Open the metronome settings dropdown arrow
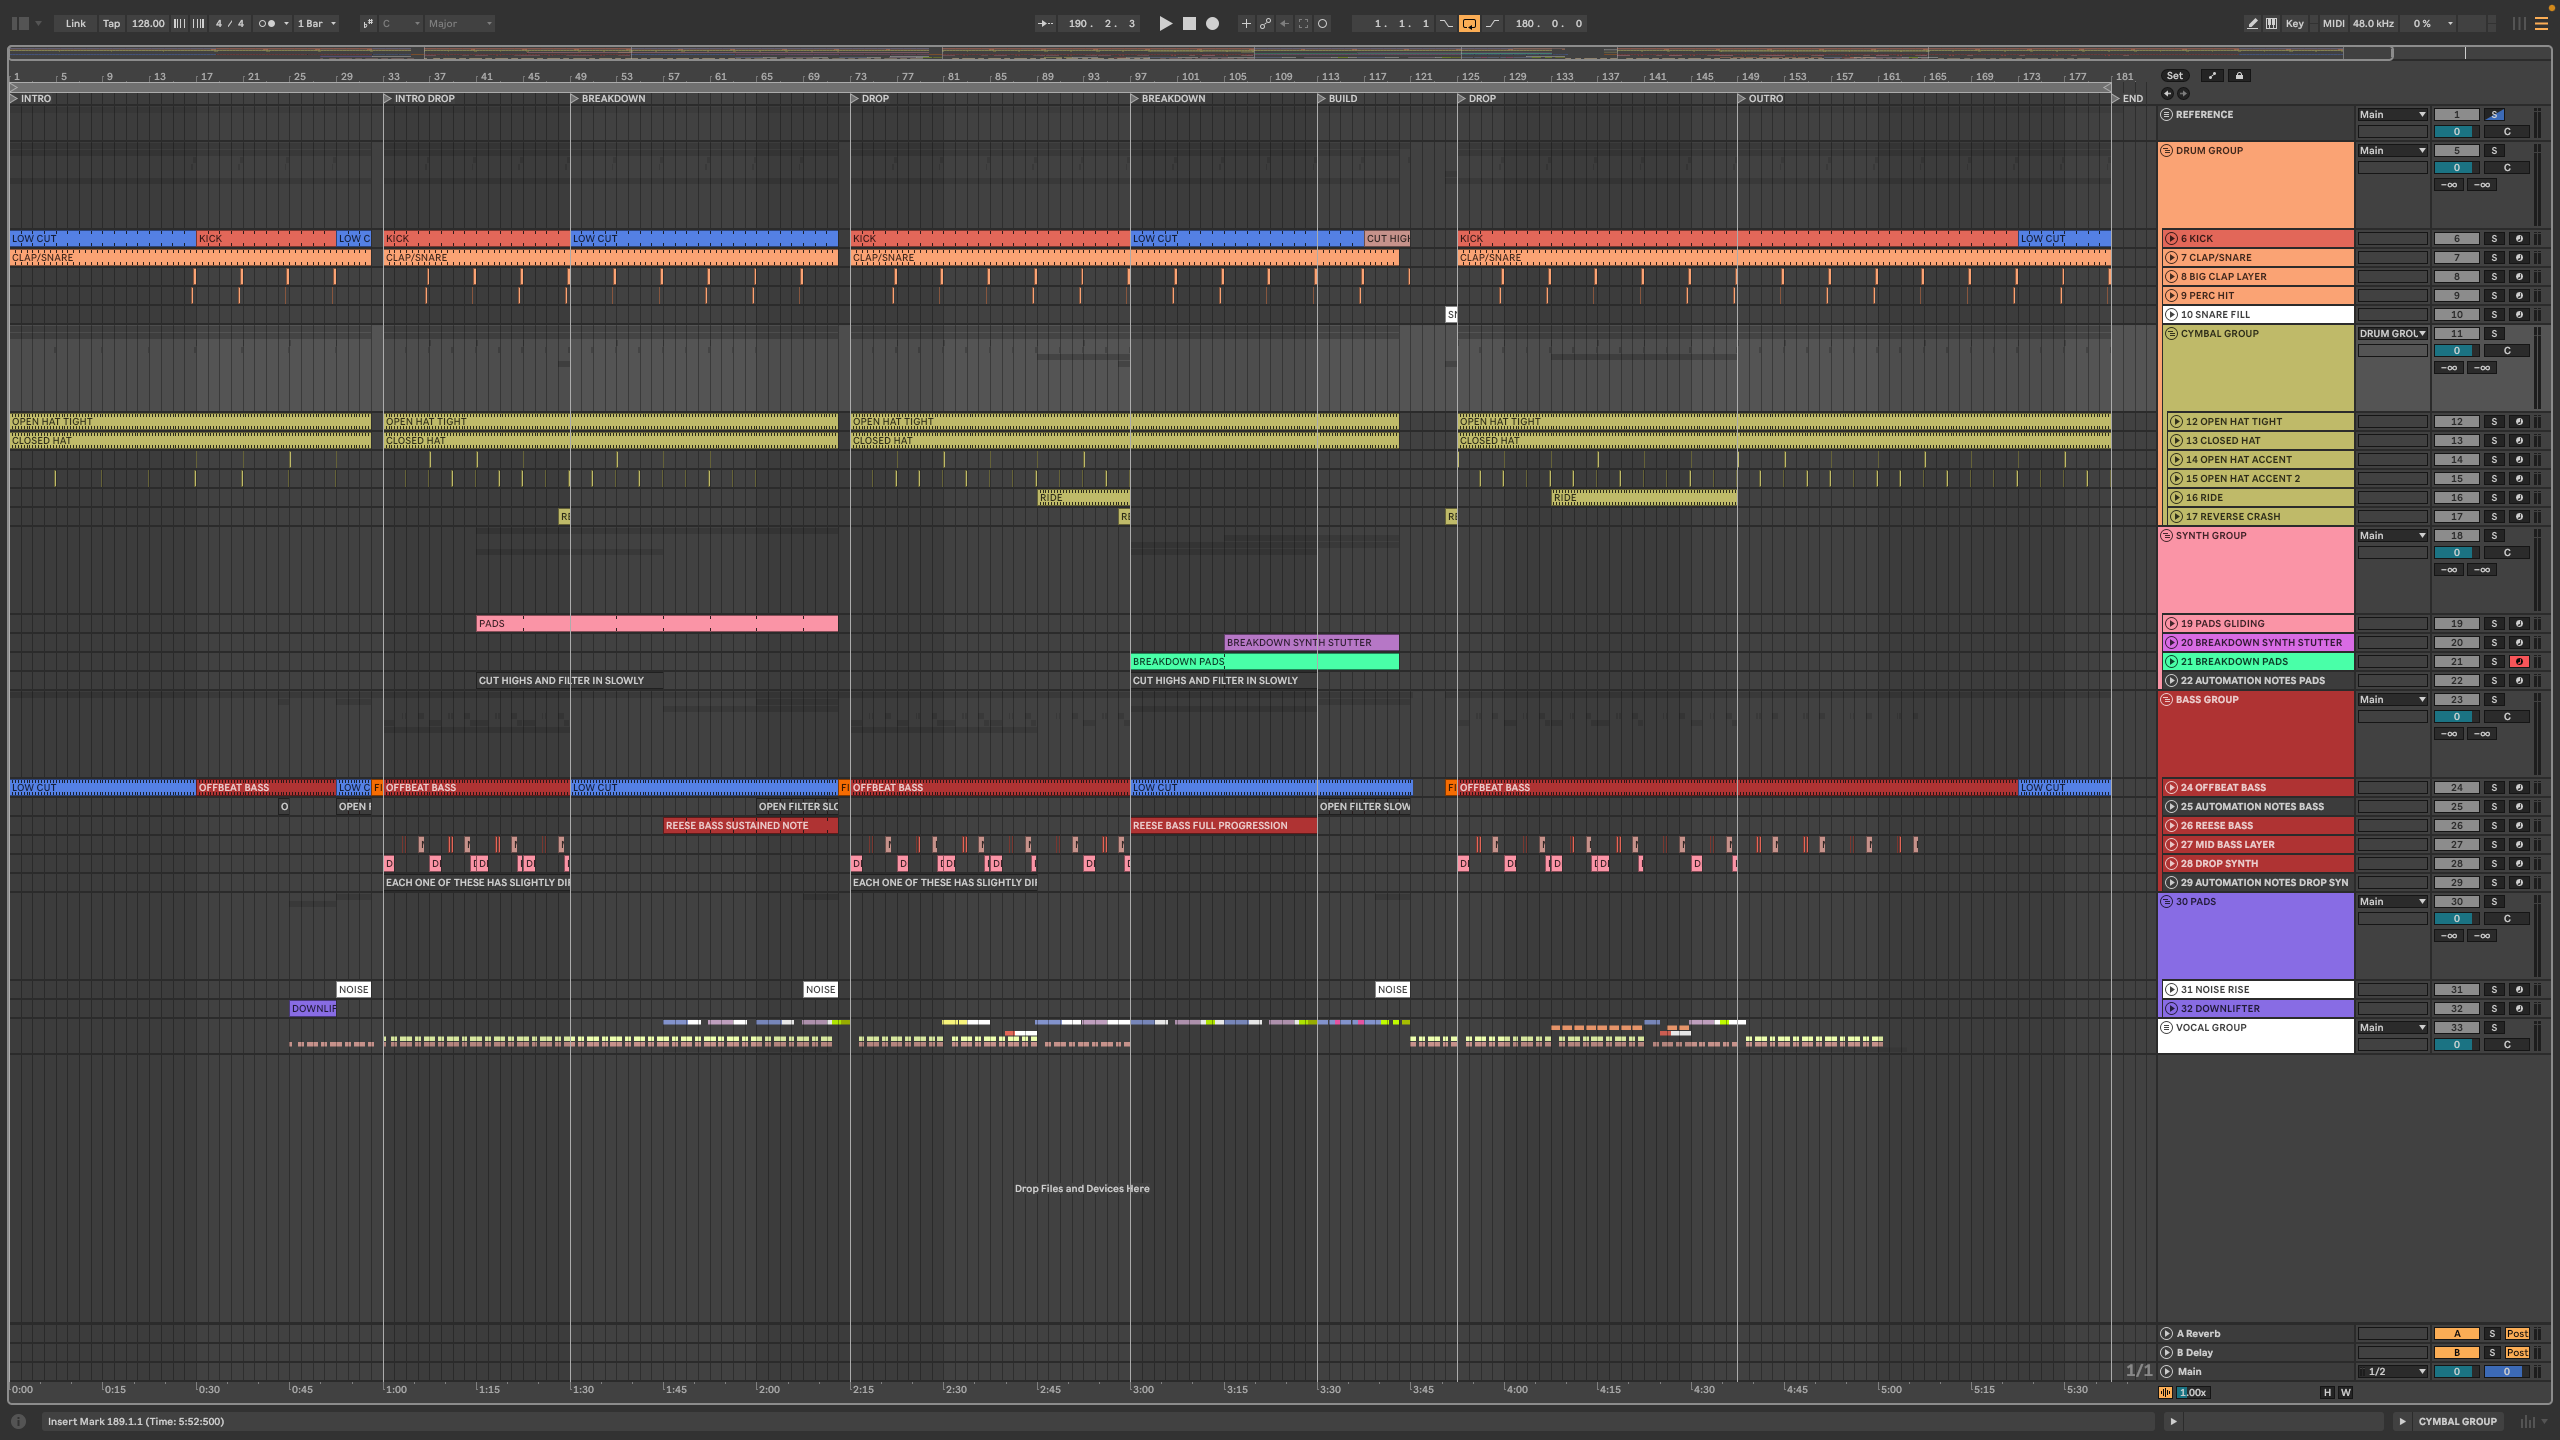 click(x=286, y=23)
